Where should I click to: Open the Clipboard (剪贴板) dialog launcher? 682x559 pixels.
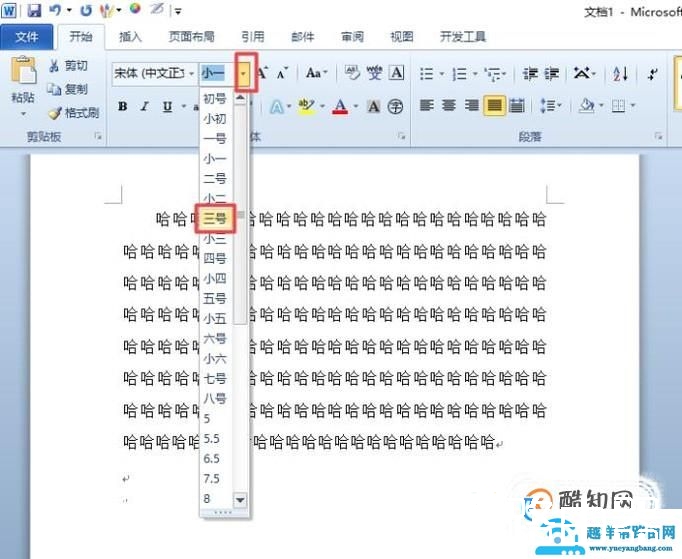click(98, 137)
